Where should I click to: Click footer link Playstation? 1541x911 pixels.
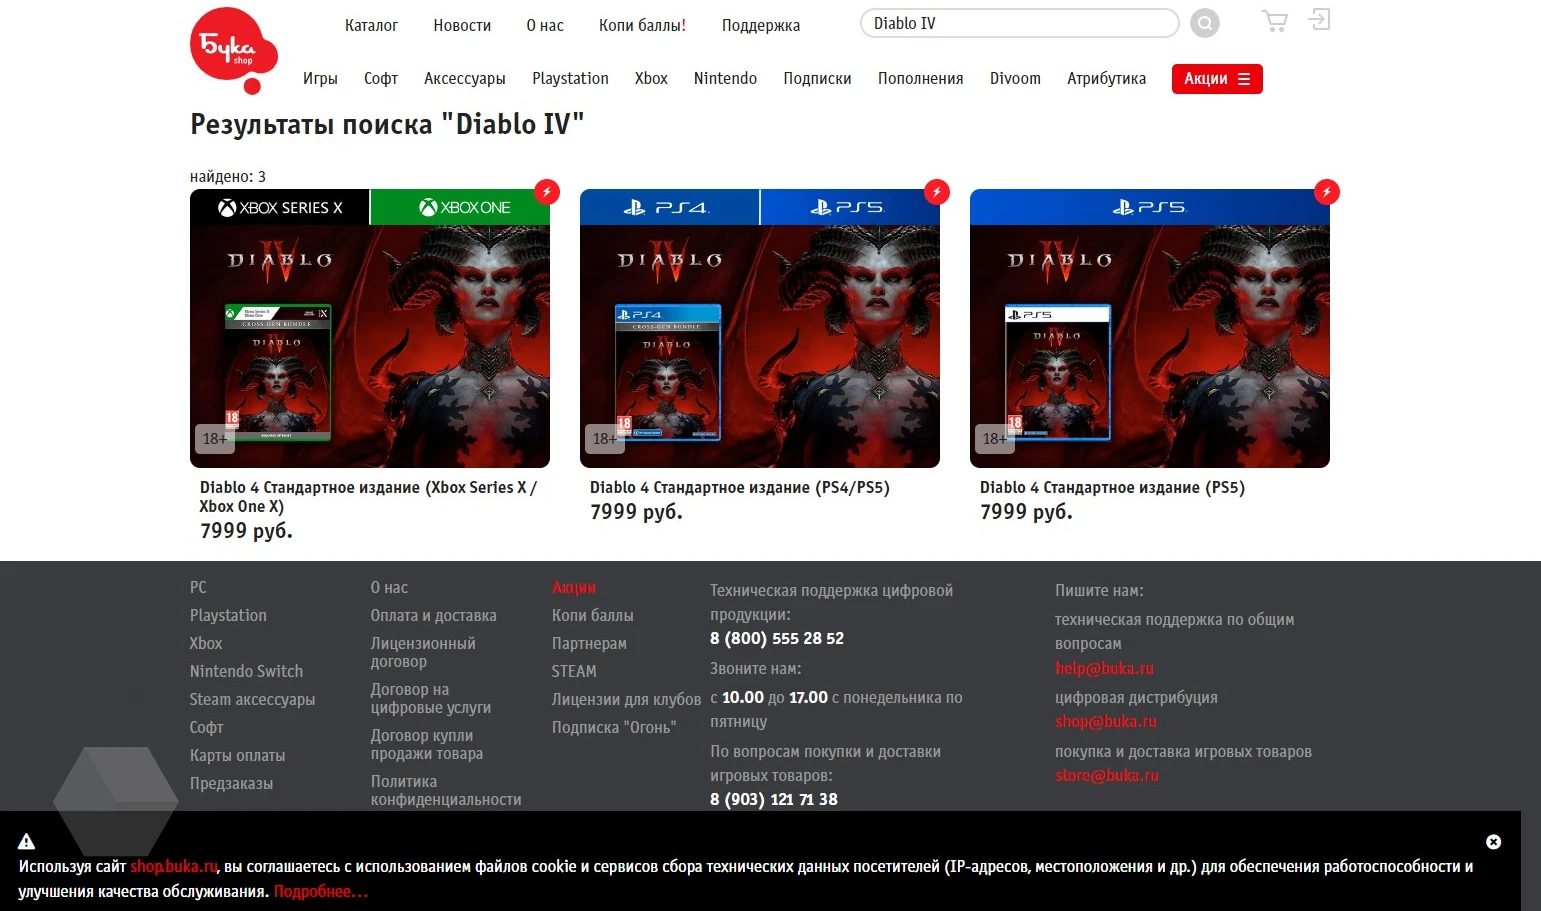point(228,616)
